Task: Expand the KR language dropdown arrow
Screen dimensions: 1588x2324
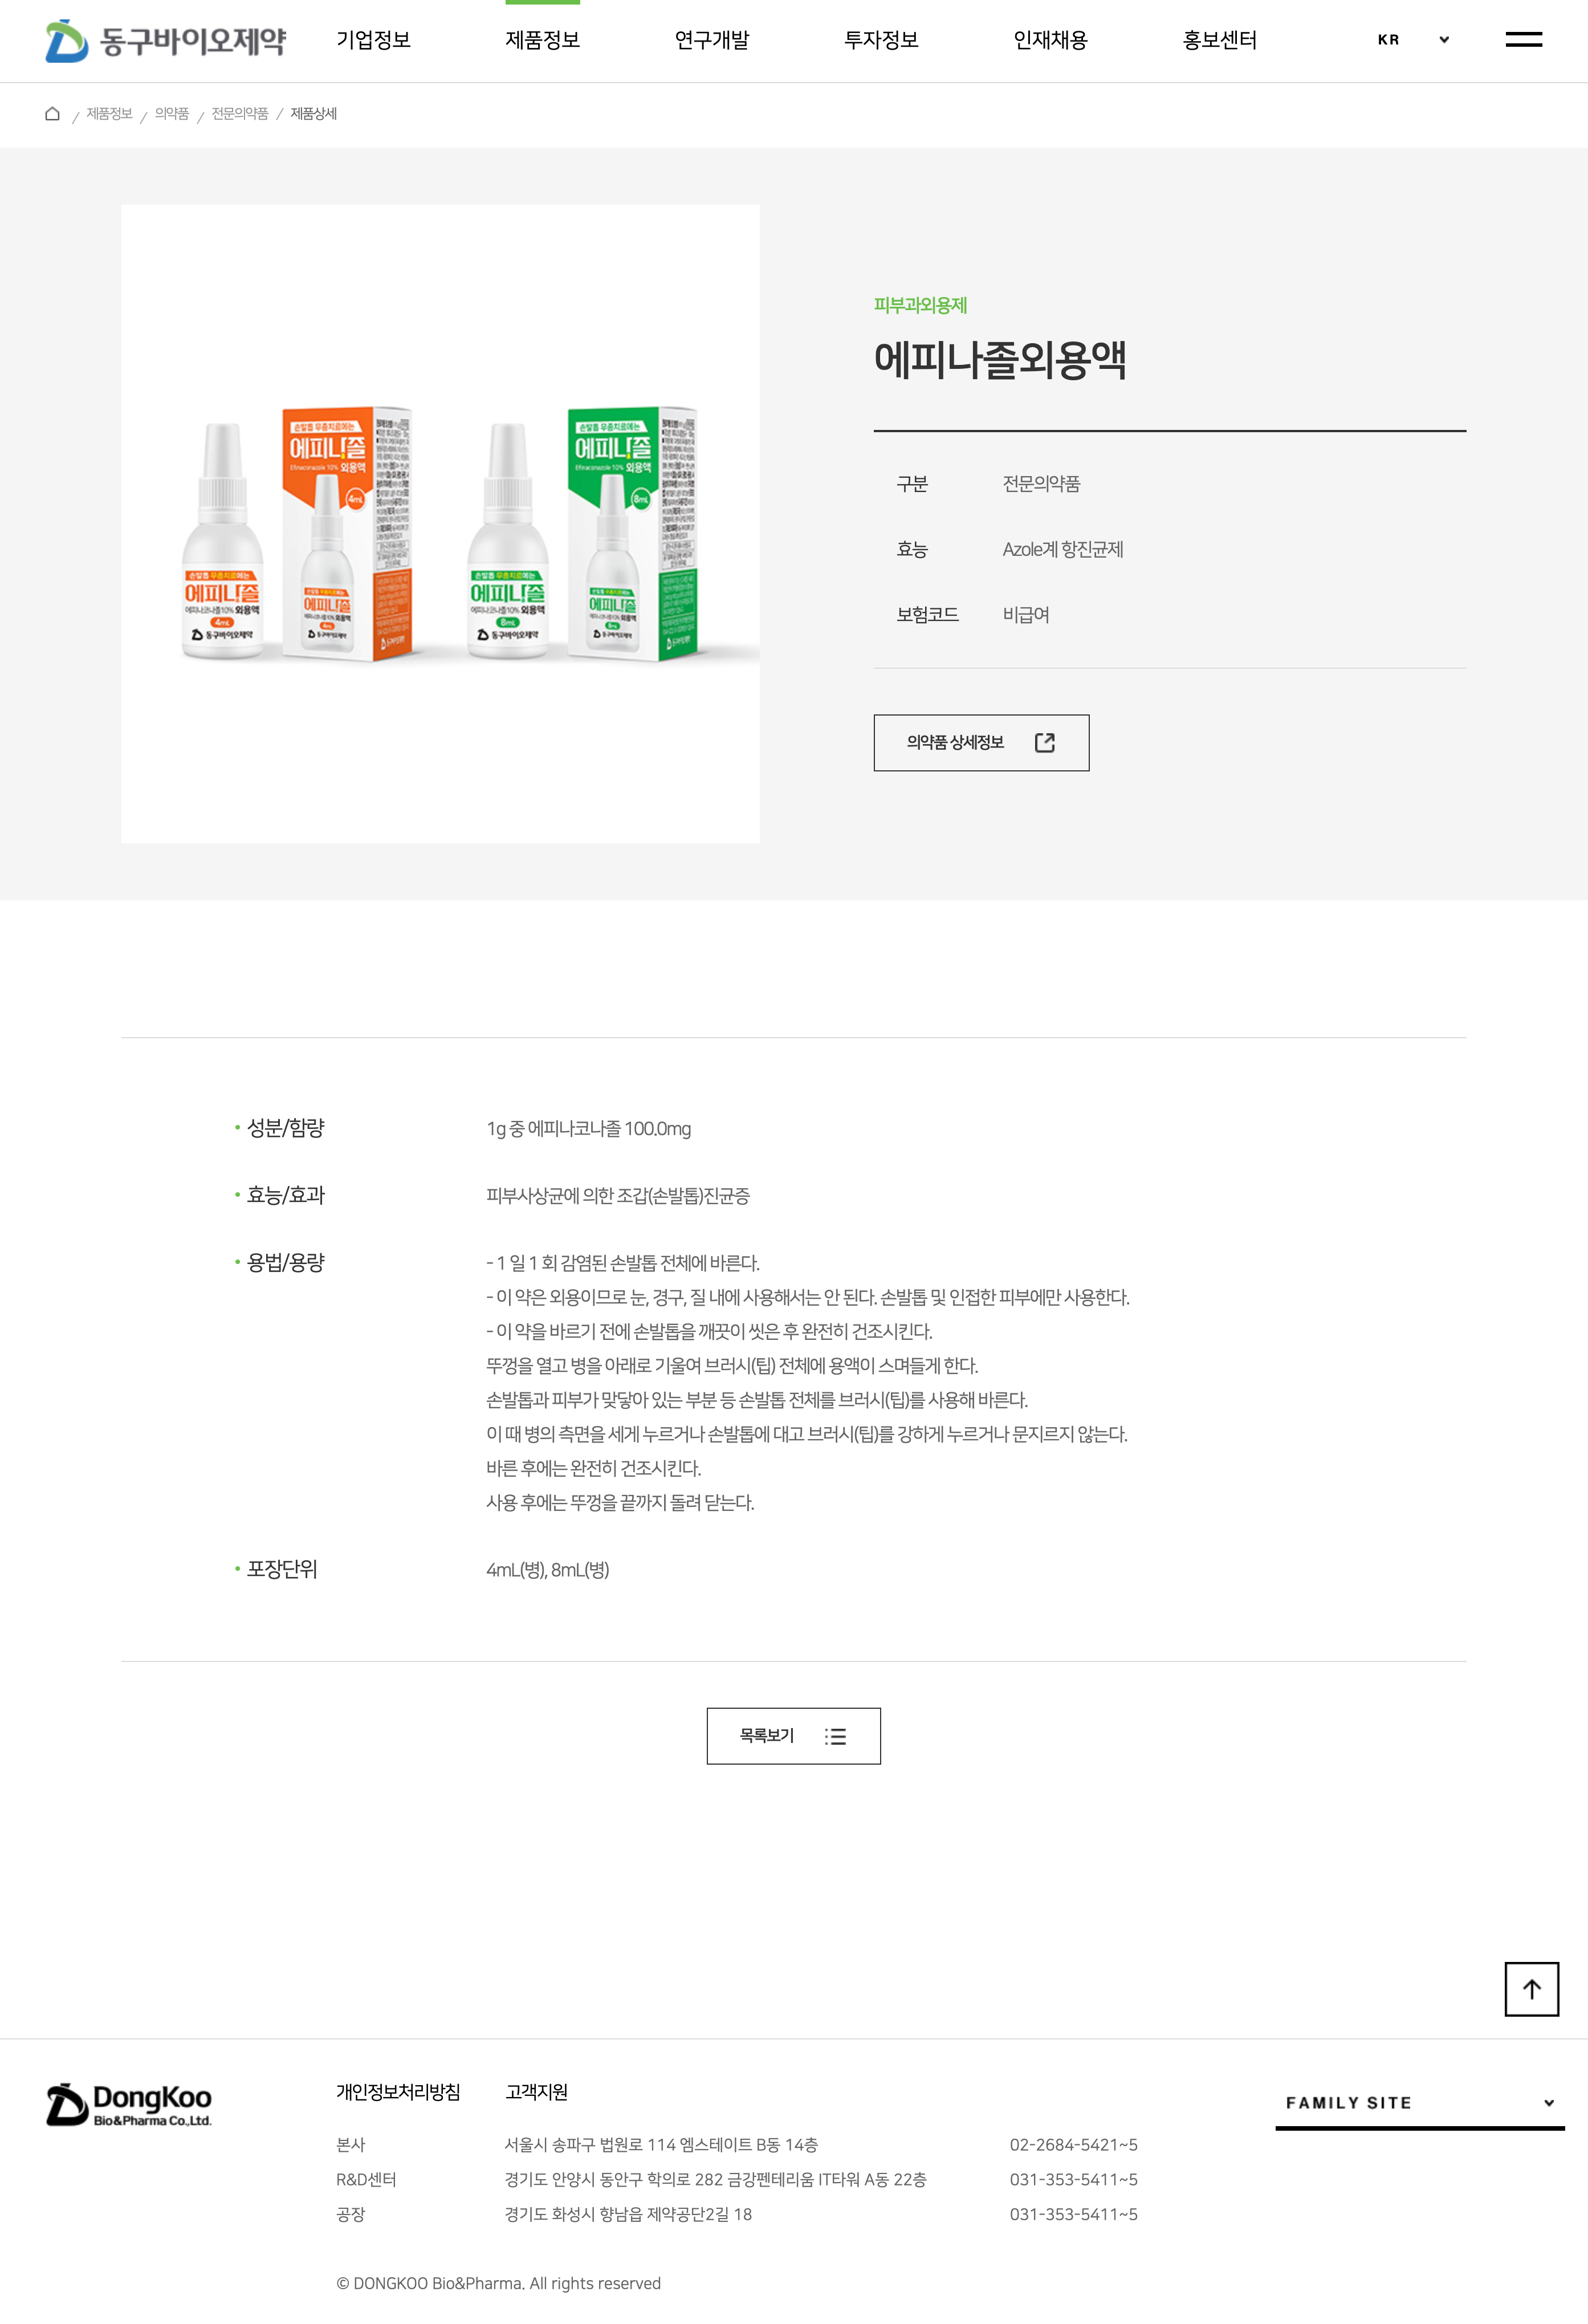Action: click(1444, 40)
